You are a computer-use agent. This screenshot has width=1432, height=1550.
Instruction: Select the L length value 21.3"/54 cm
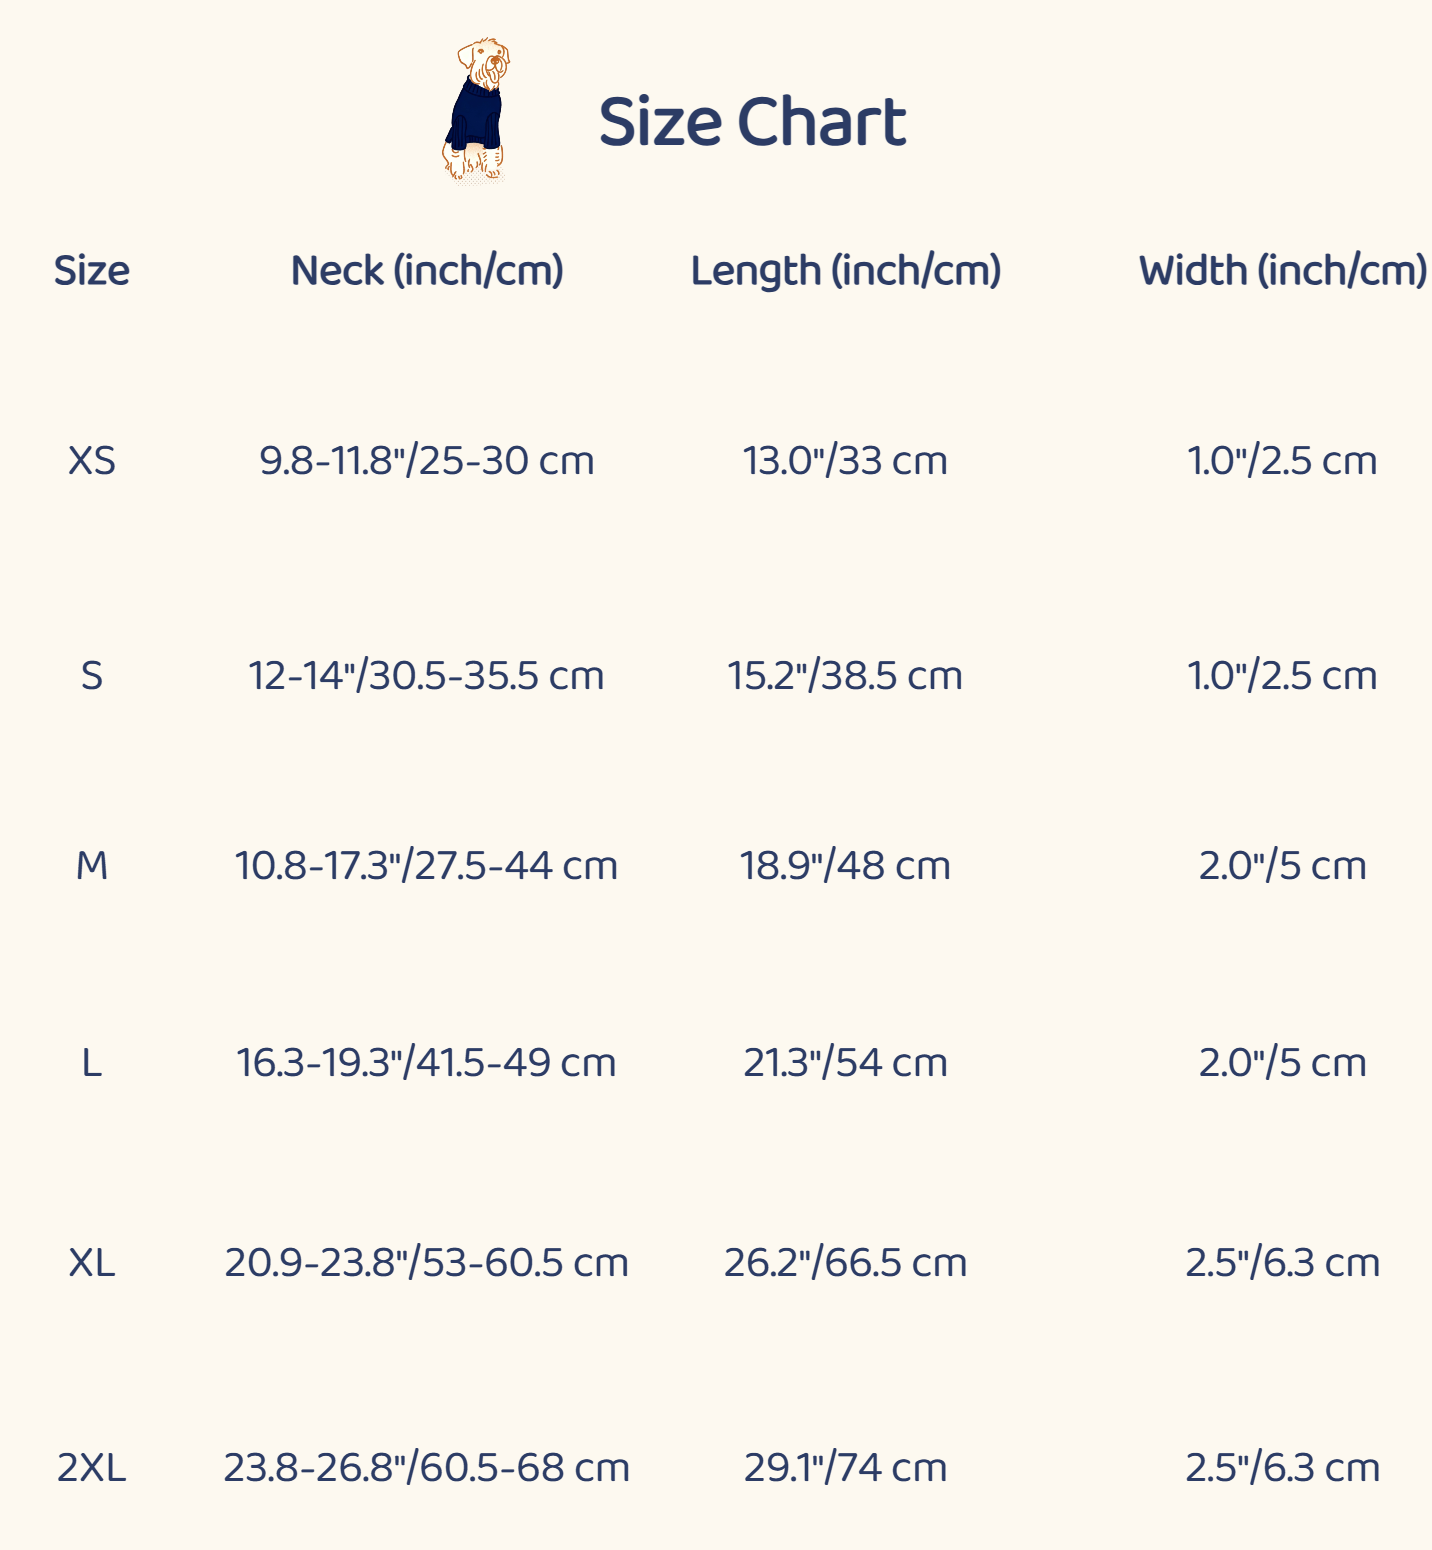click(x=845, y=1063)
